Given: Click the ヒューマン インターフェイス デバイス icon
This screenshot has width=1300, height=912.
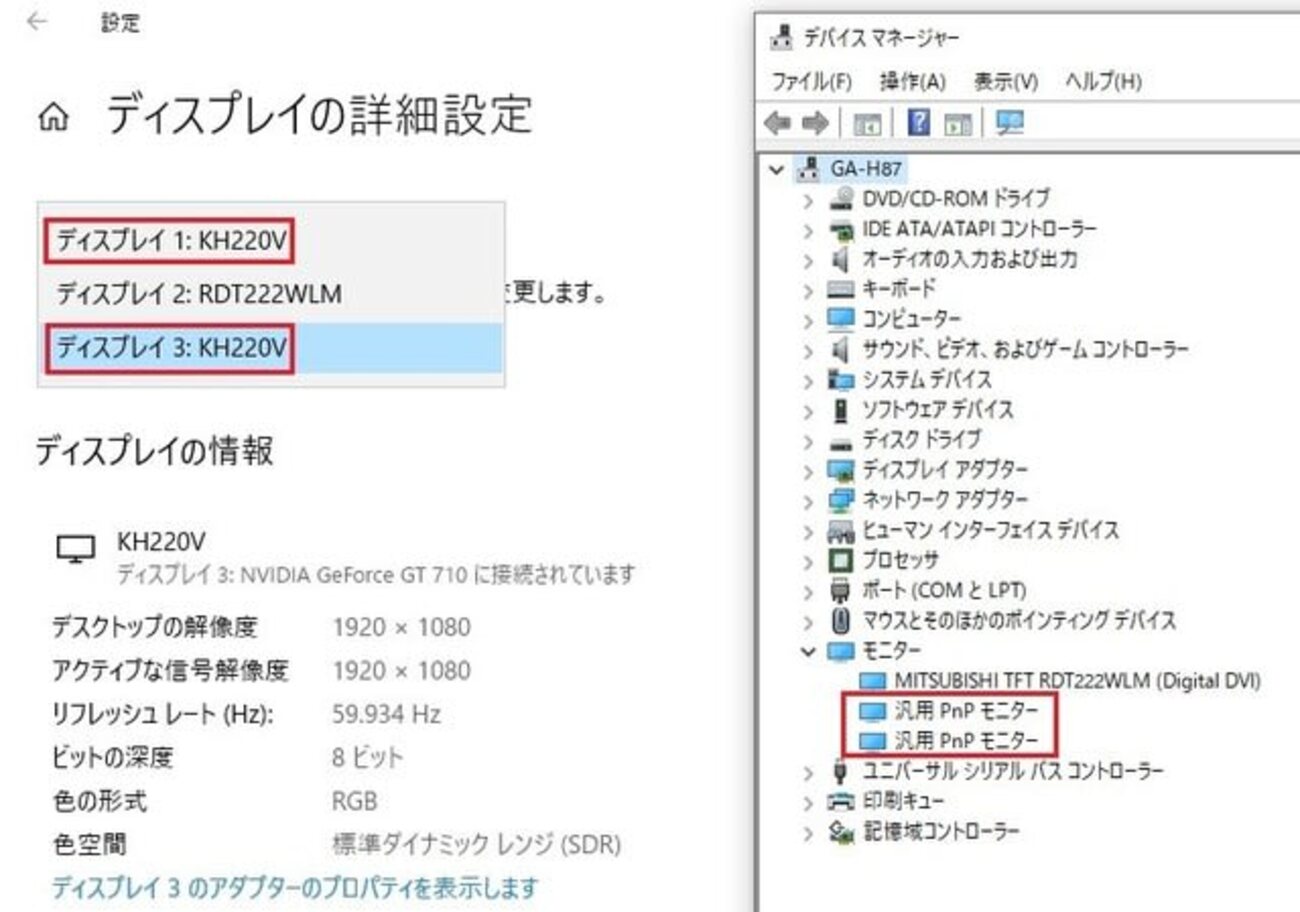Looking at the screenshot, I should pos(843,530).
